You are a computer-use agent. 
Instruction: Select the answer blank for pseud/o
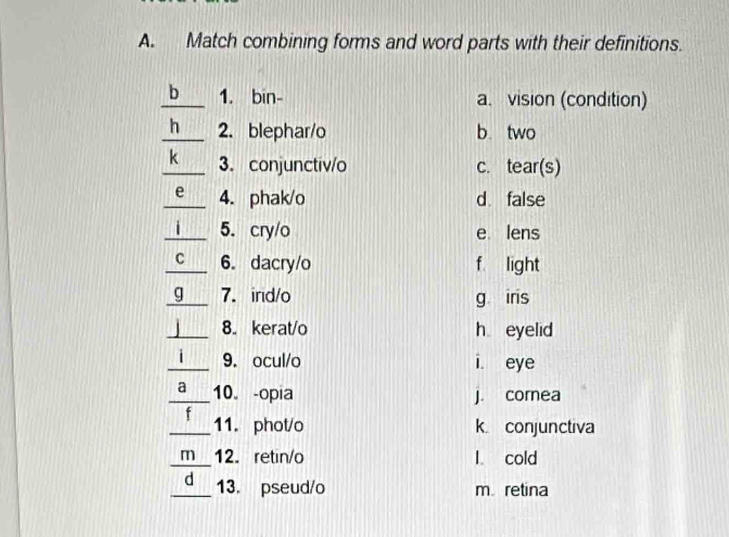tap(190, 485)
